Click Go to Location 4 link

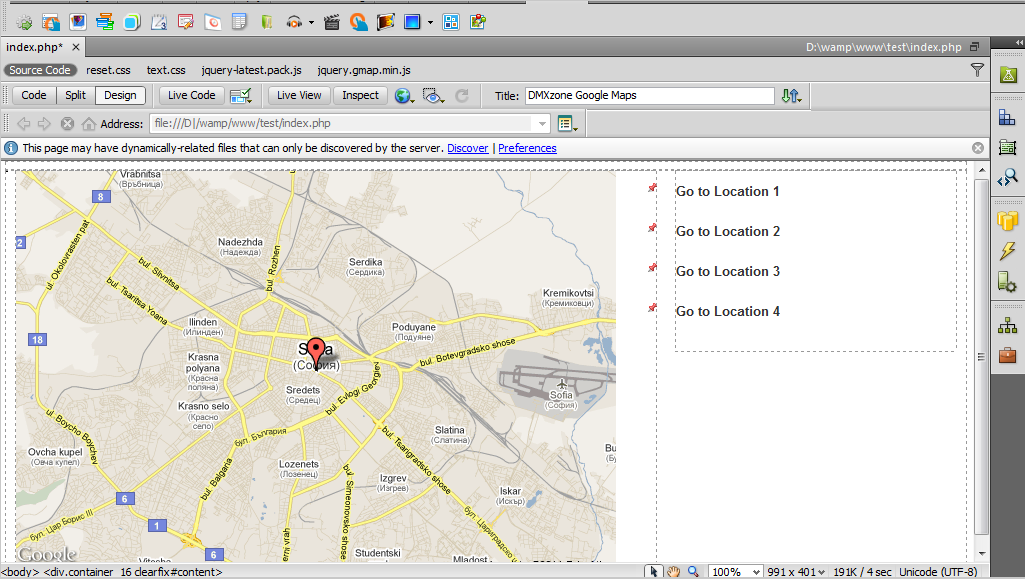[728, 311]
